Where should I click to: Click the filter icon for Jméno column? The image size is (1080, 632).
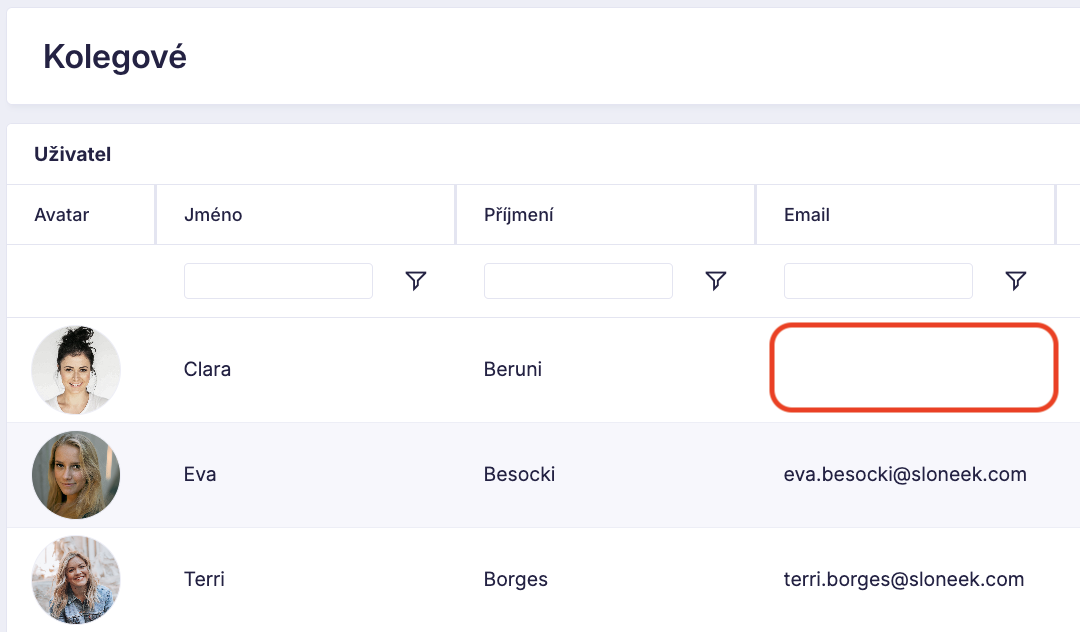click(x=416, y=281)
